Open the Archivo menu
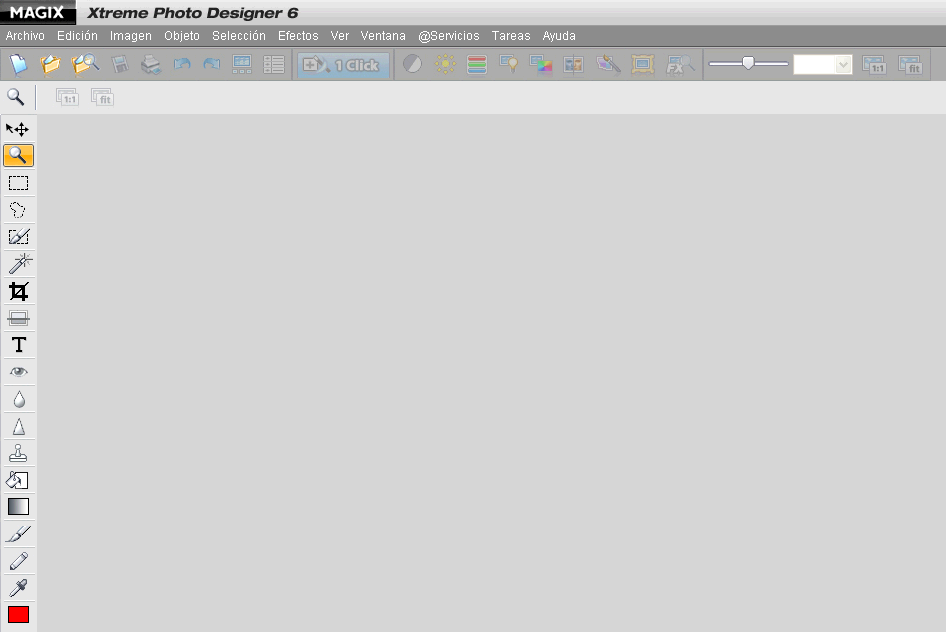The image size is (946, 632). tap(25, 36)
